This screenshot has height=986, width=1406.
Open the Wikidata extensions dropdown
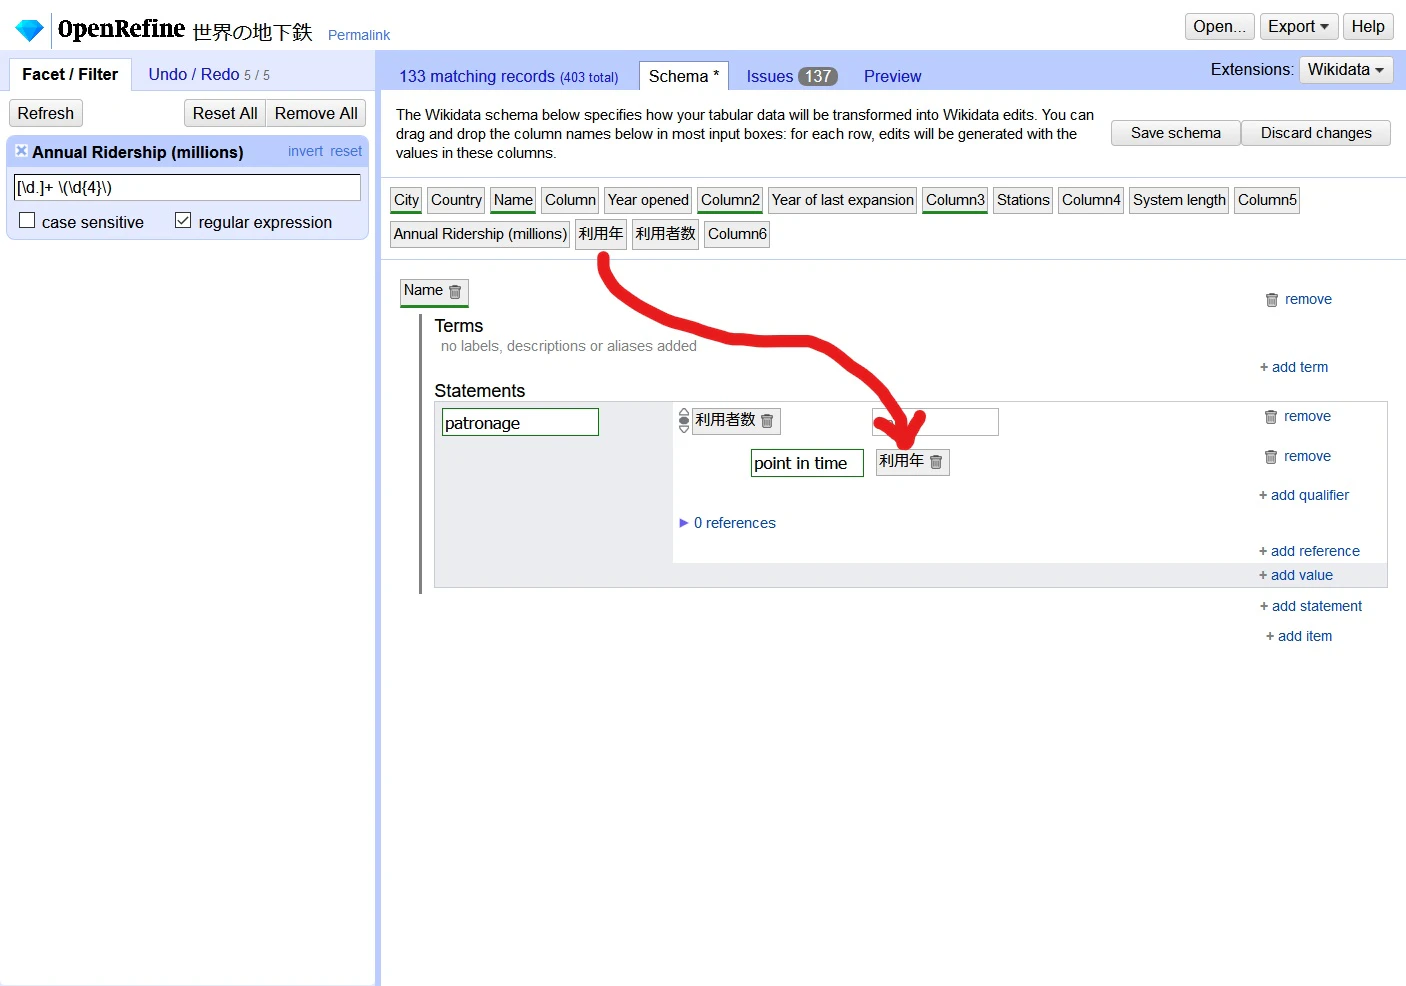1346,70
